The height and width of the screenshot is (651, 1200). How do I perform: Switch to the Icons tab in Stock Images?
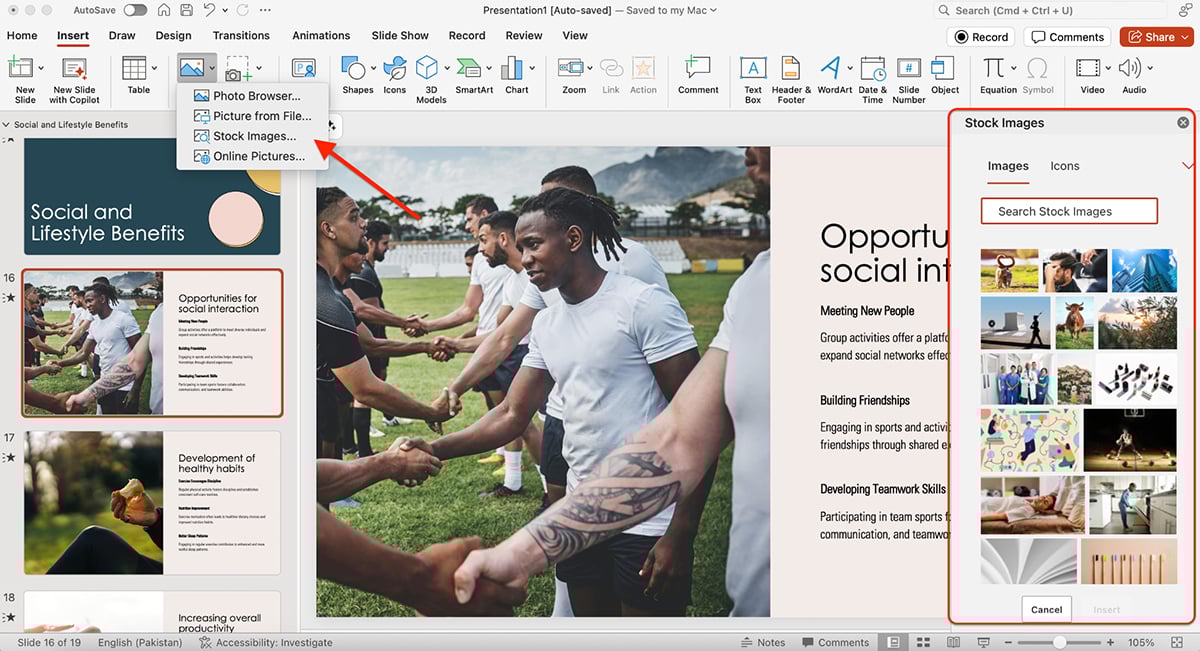click(x=1065, y=166)
